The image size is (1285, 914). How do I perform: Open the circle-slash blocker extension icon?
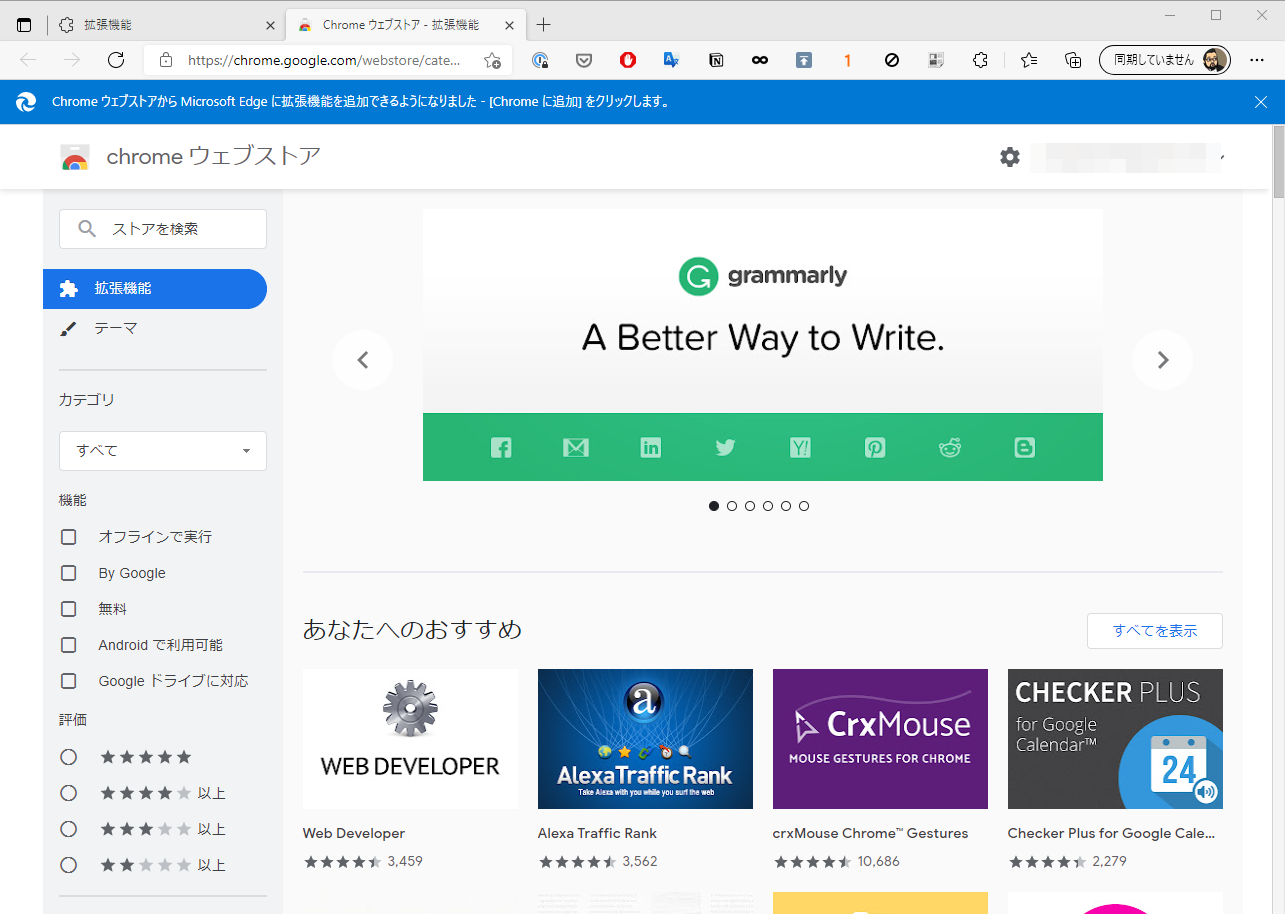pyautogui.click(x=892, y=60)
